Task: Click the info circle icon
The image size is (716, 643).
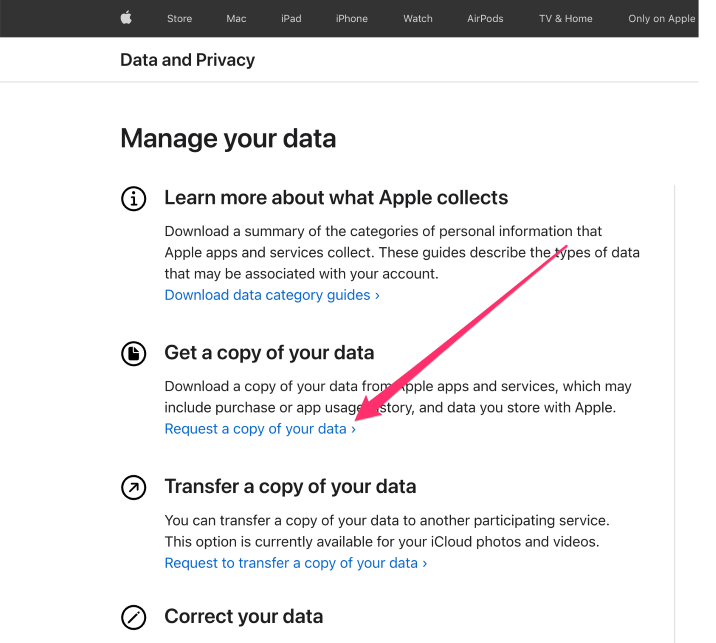Action: (x=133, y=199)
